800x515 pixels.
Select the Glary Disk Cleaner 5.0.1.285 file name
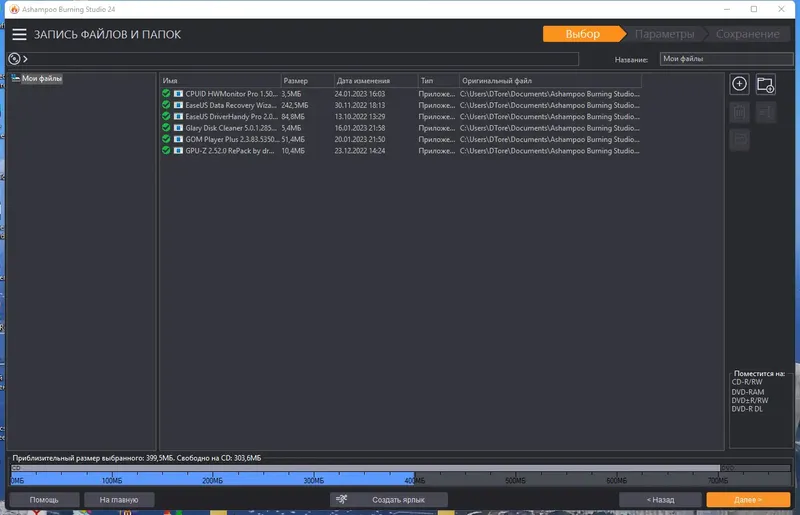[x=232, y=128]
